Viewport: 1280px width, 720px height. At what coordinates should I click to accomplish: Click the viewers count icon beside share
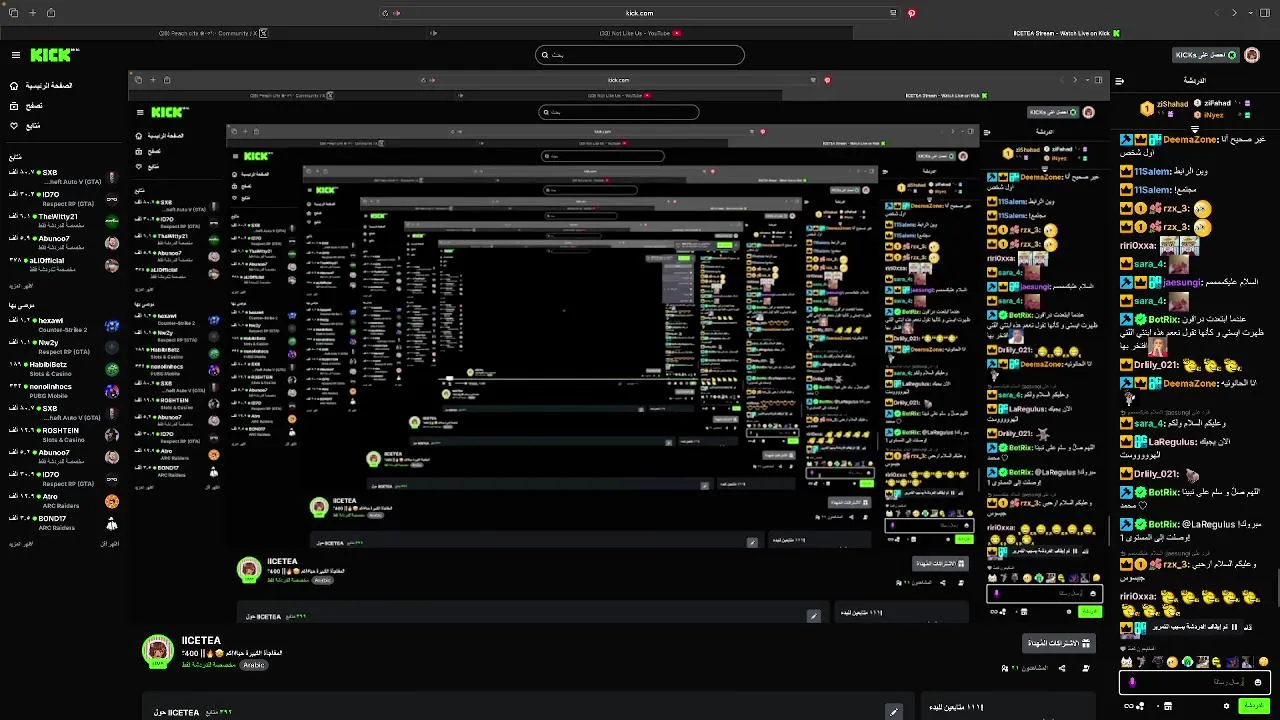tap(1005, 668)
